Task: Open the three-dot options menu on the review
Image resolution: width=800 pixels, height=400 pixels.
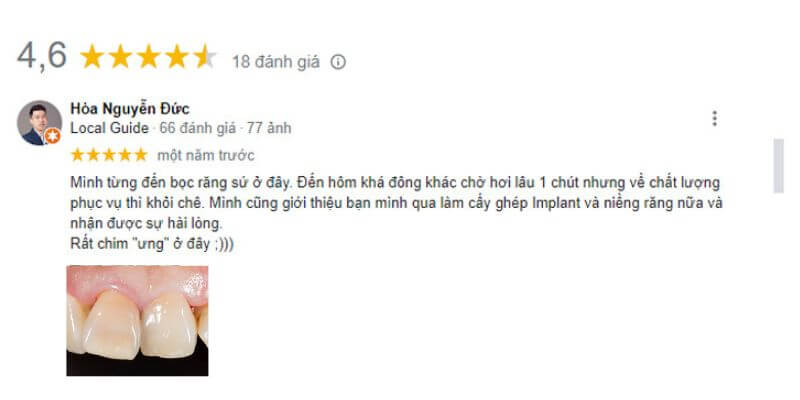Action: pos(714,118)
